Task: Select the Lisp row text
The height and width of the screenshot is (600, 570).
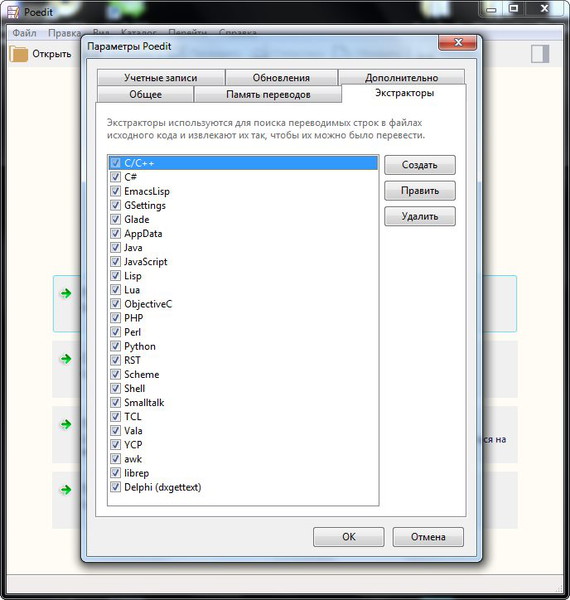Action: [x=133, y=276]
